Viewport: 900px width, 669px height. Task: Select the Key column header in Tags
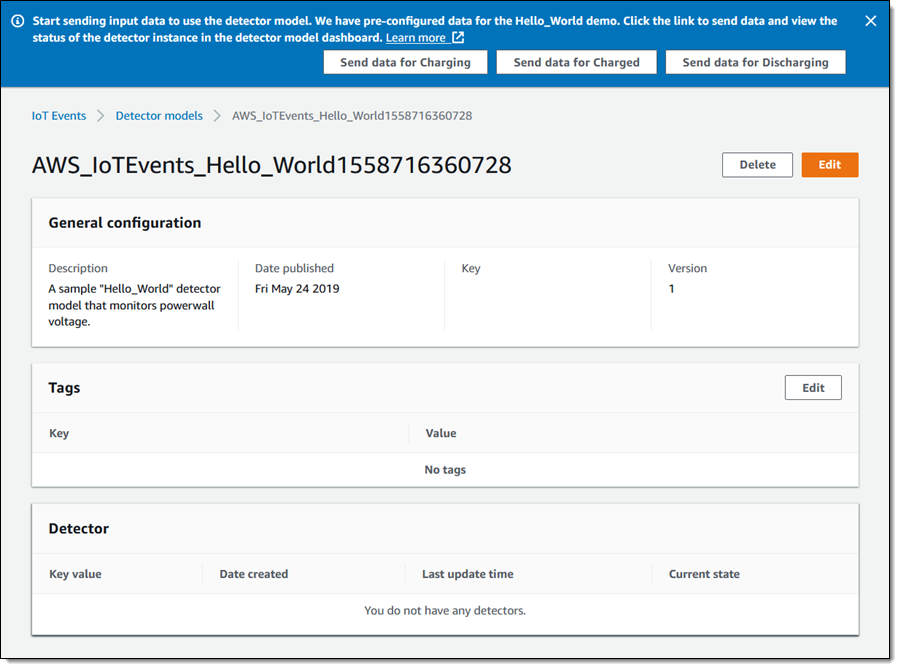(x=59, y=434)
